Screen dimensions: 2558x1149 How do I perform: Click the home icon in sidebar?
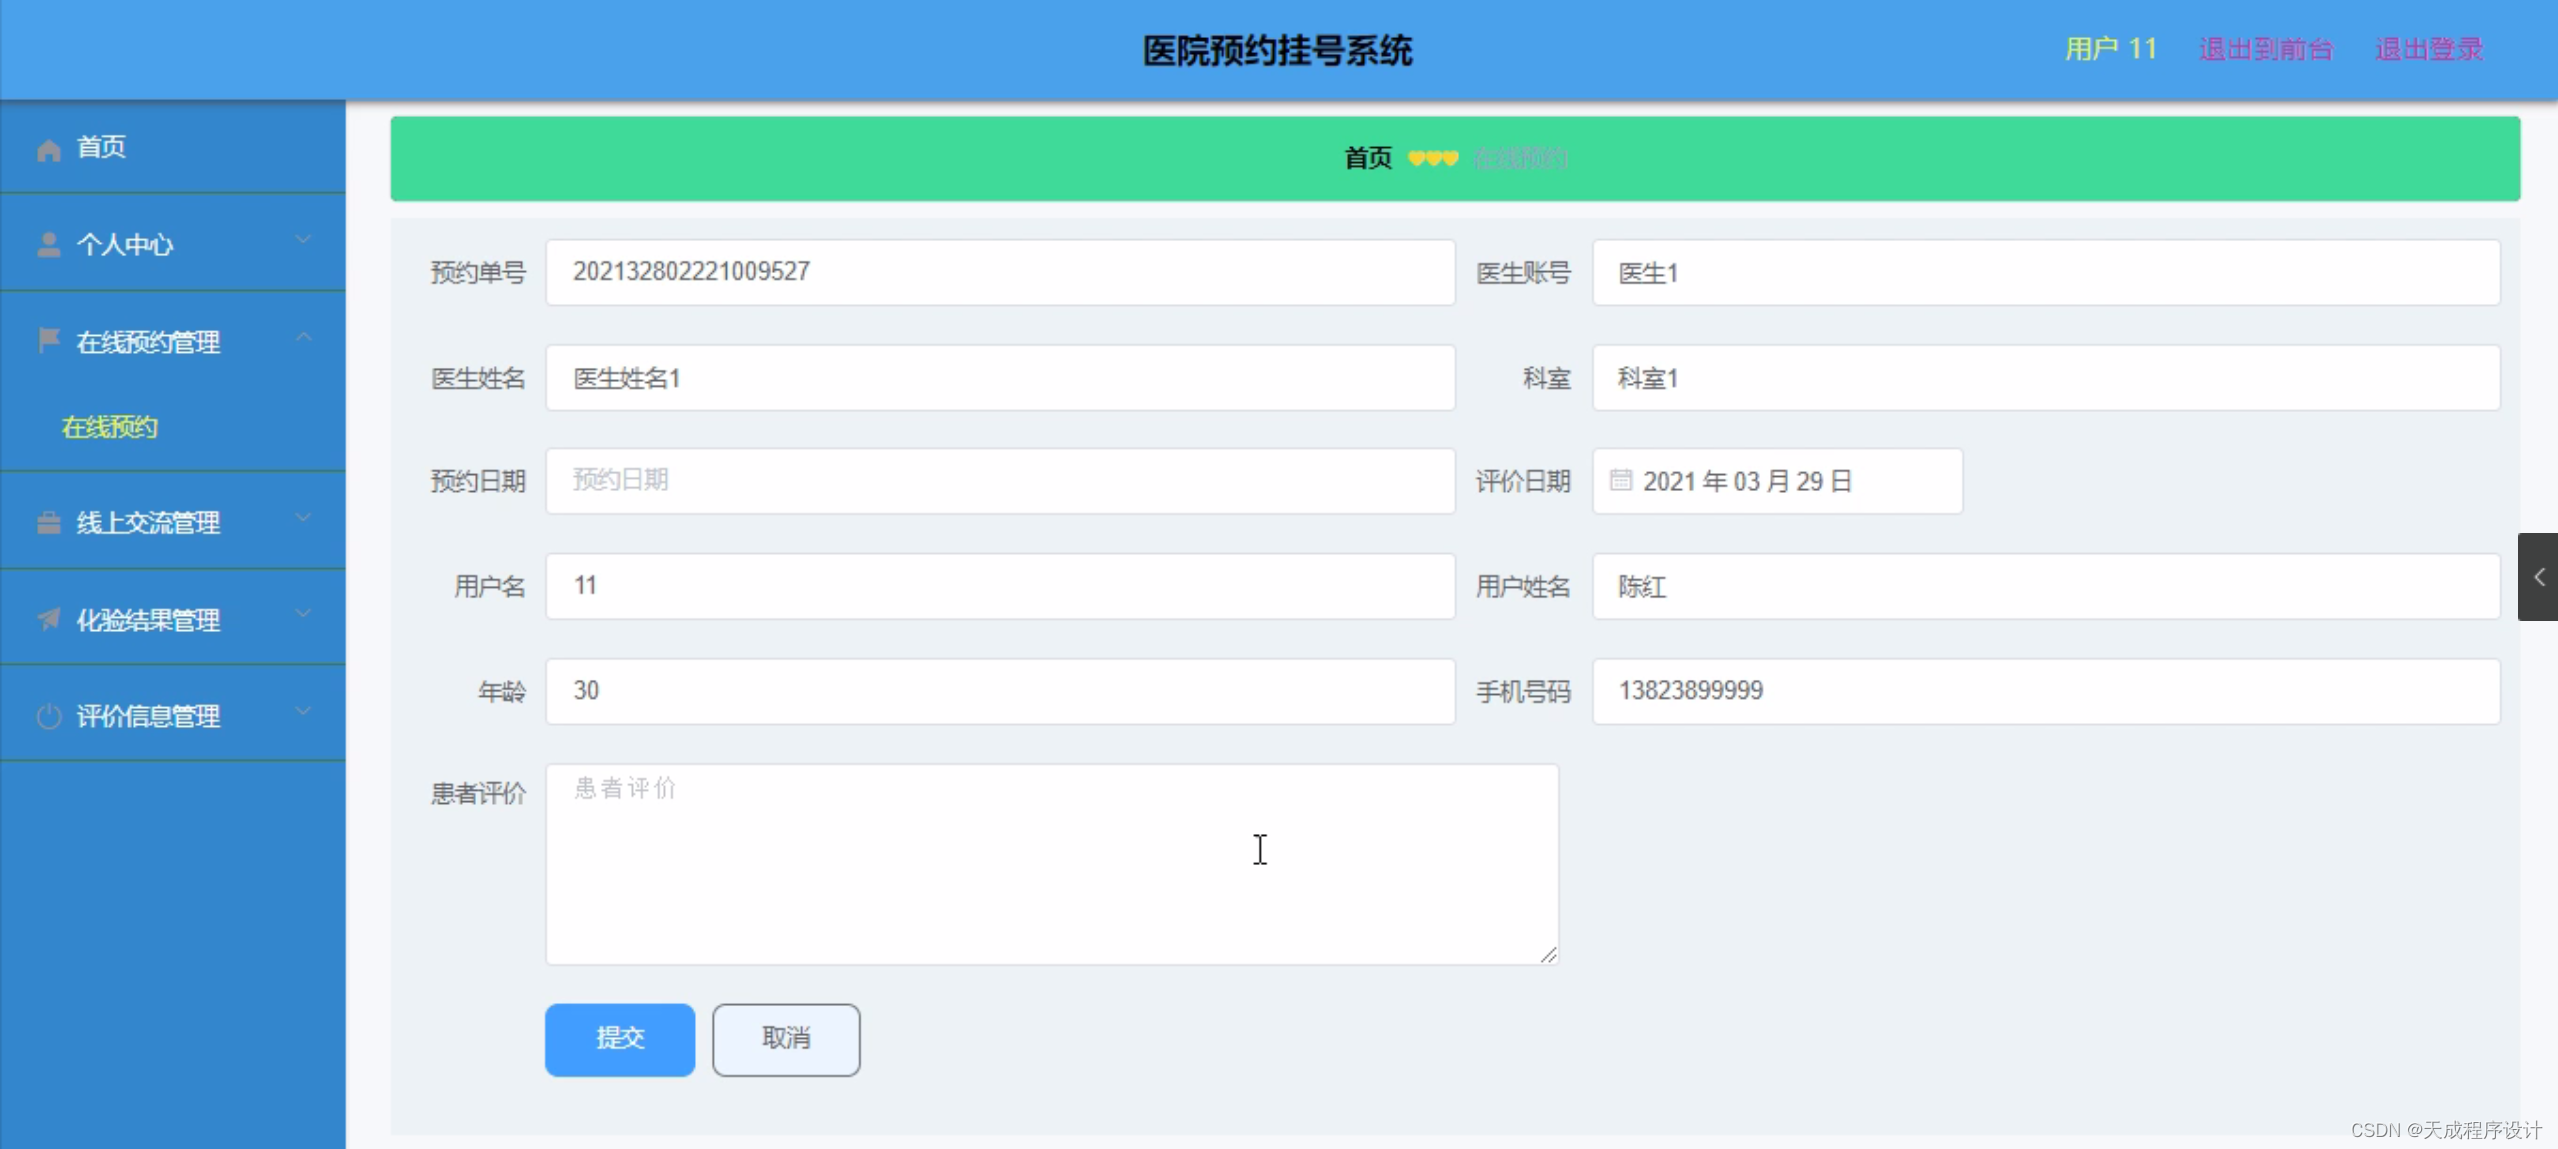click(48, 149)
